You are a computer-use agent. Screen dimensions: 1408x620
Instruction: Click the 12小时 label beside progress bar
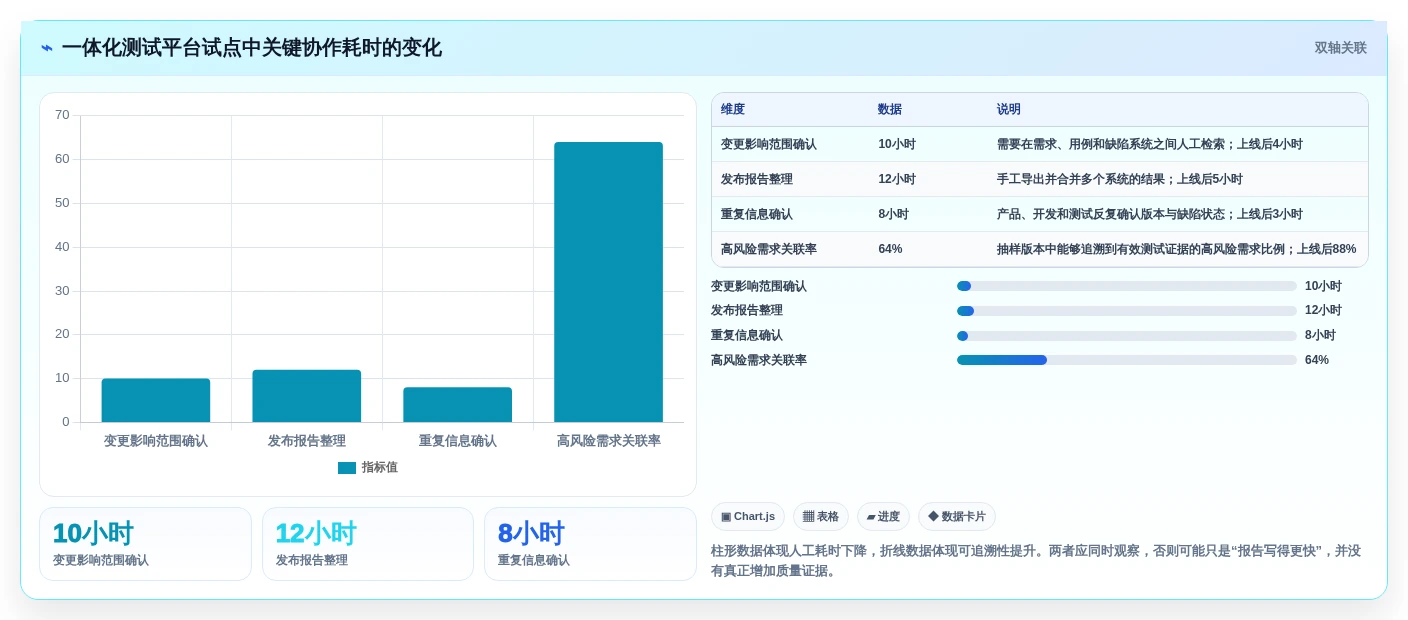tap(1323, 311)
